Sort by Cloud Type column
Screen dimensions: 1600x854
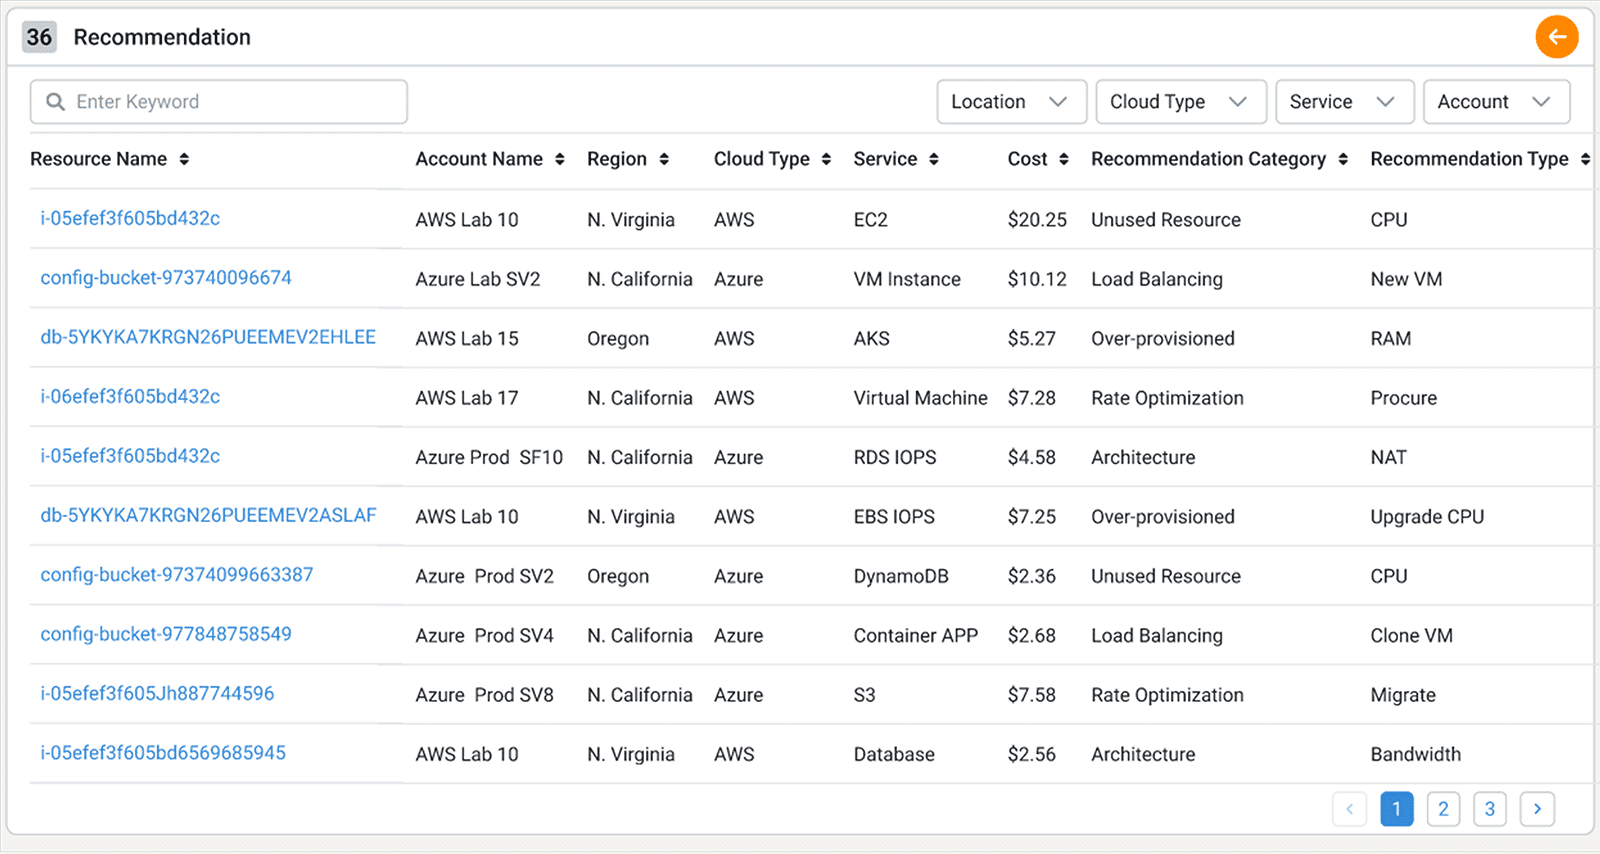click(826, 159)
